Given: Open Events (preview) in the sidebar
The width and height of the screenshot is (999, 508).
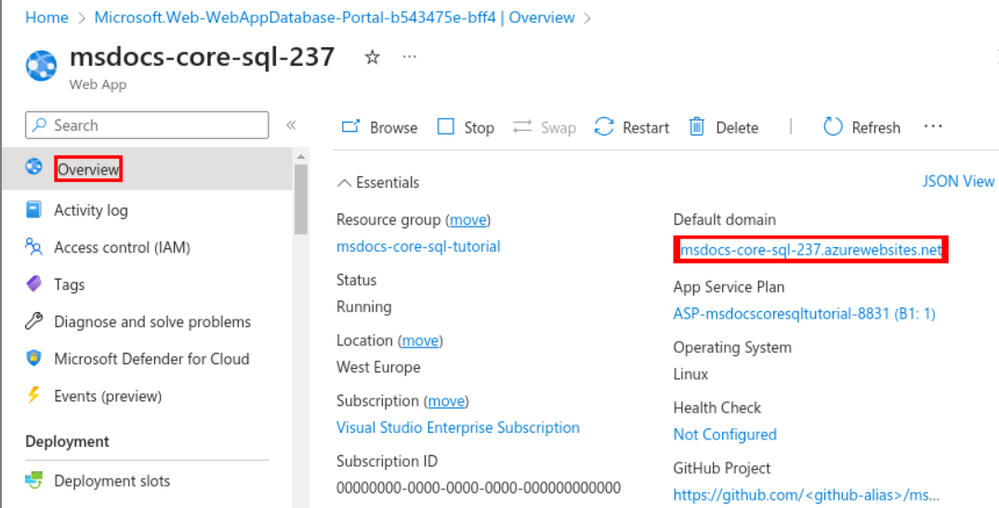Looking at the screenshot, I should coord(108,396).
